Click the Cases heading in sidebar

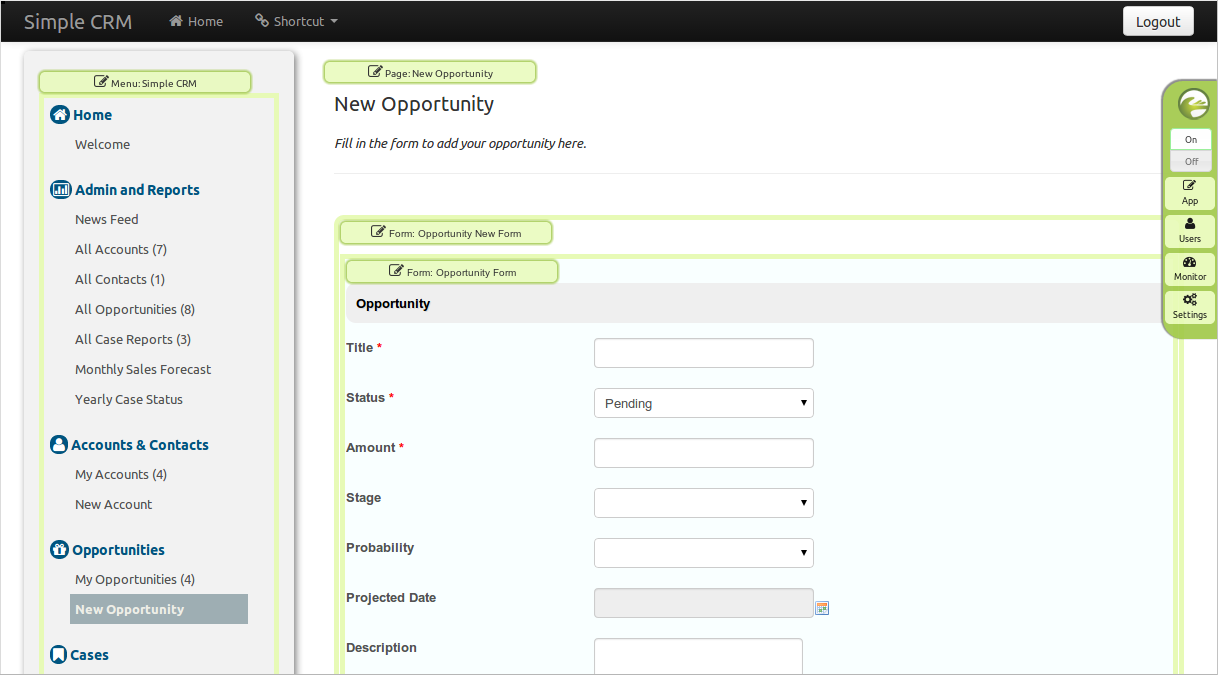(x=89, y=655)
